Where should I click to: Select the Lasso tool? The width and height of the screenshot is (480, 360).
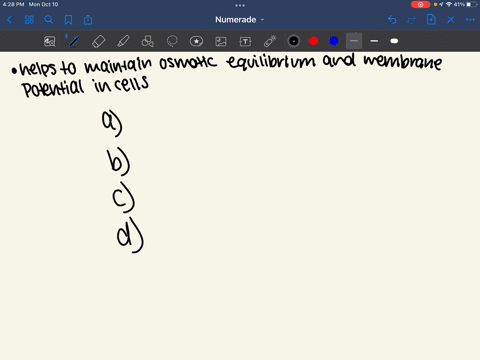(172, 41)
